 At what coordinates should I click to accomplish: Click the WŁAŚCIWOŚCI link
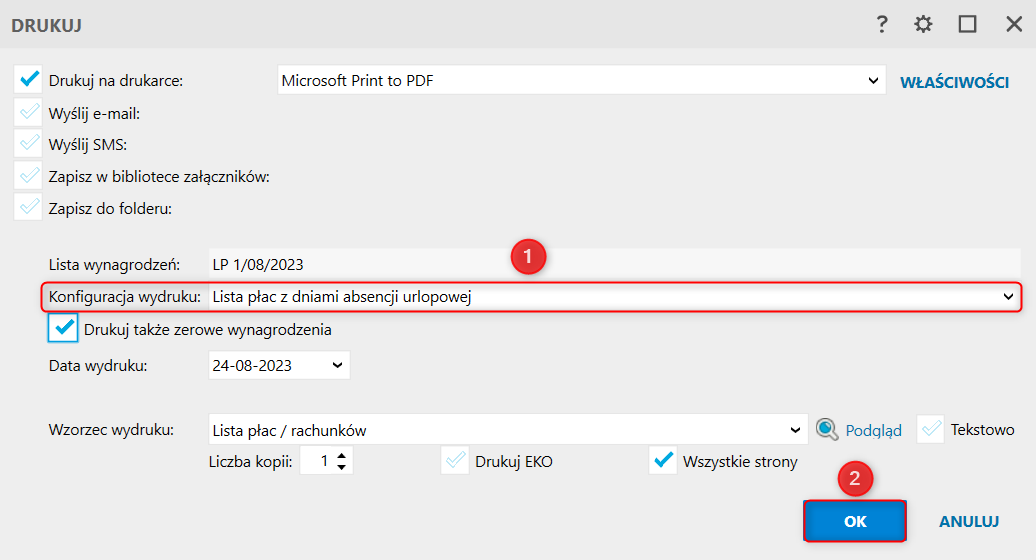coord(954,82)
